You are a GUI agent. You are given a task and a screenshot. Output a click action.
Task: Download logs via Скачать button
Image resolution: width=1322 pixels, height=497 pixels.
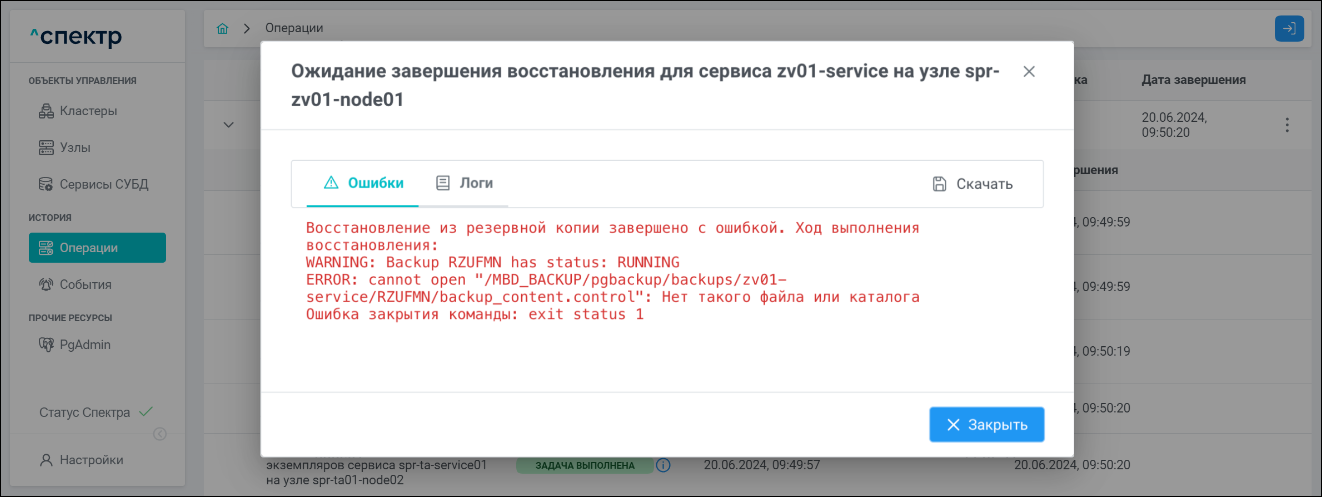[972, 184]
